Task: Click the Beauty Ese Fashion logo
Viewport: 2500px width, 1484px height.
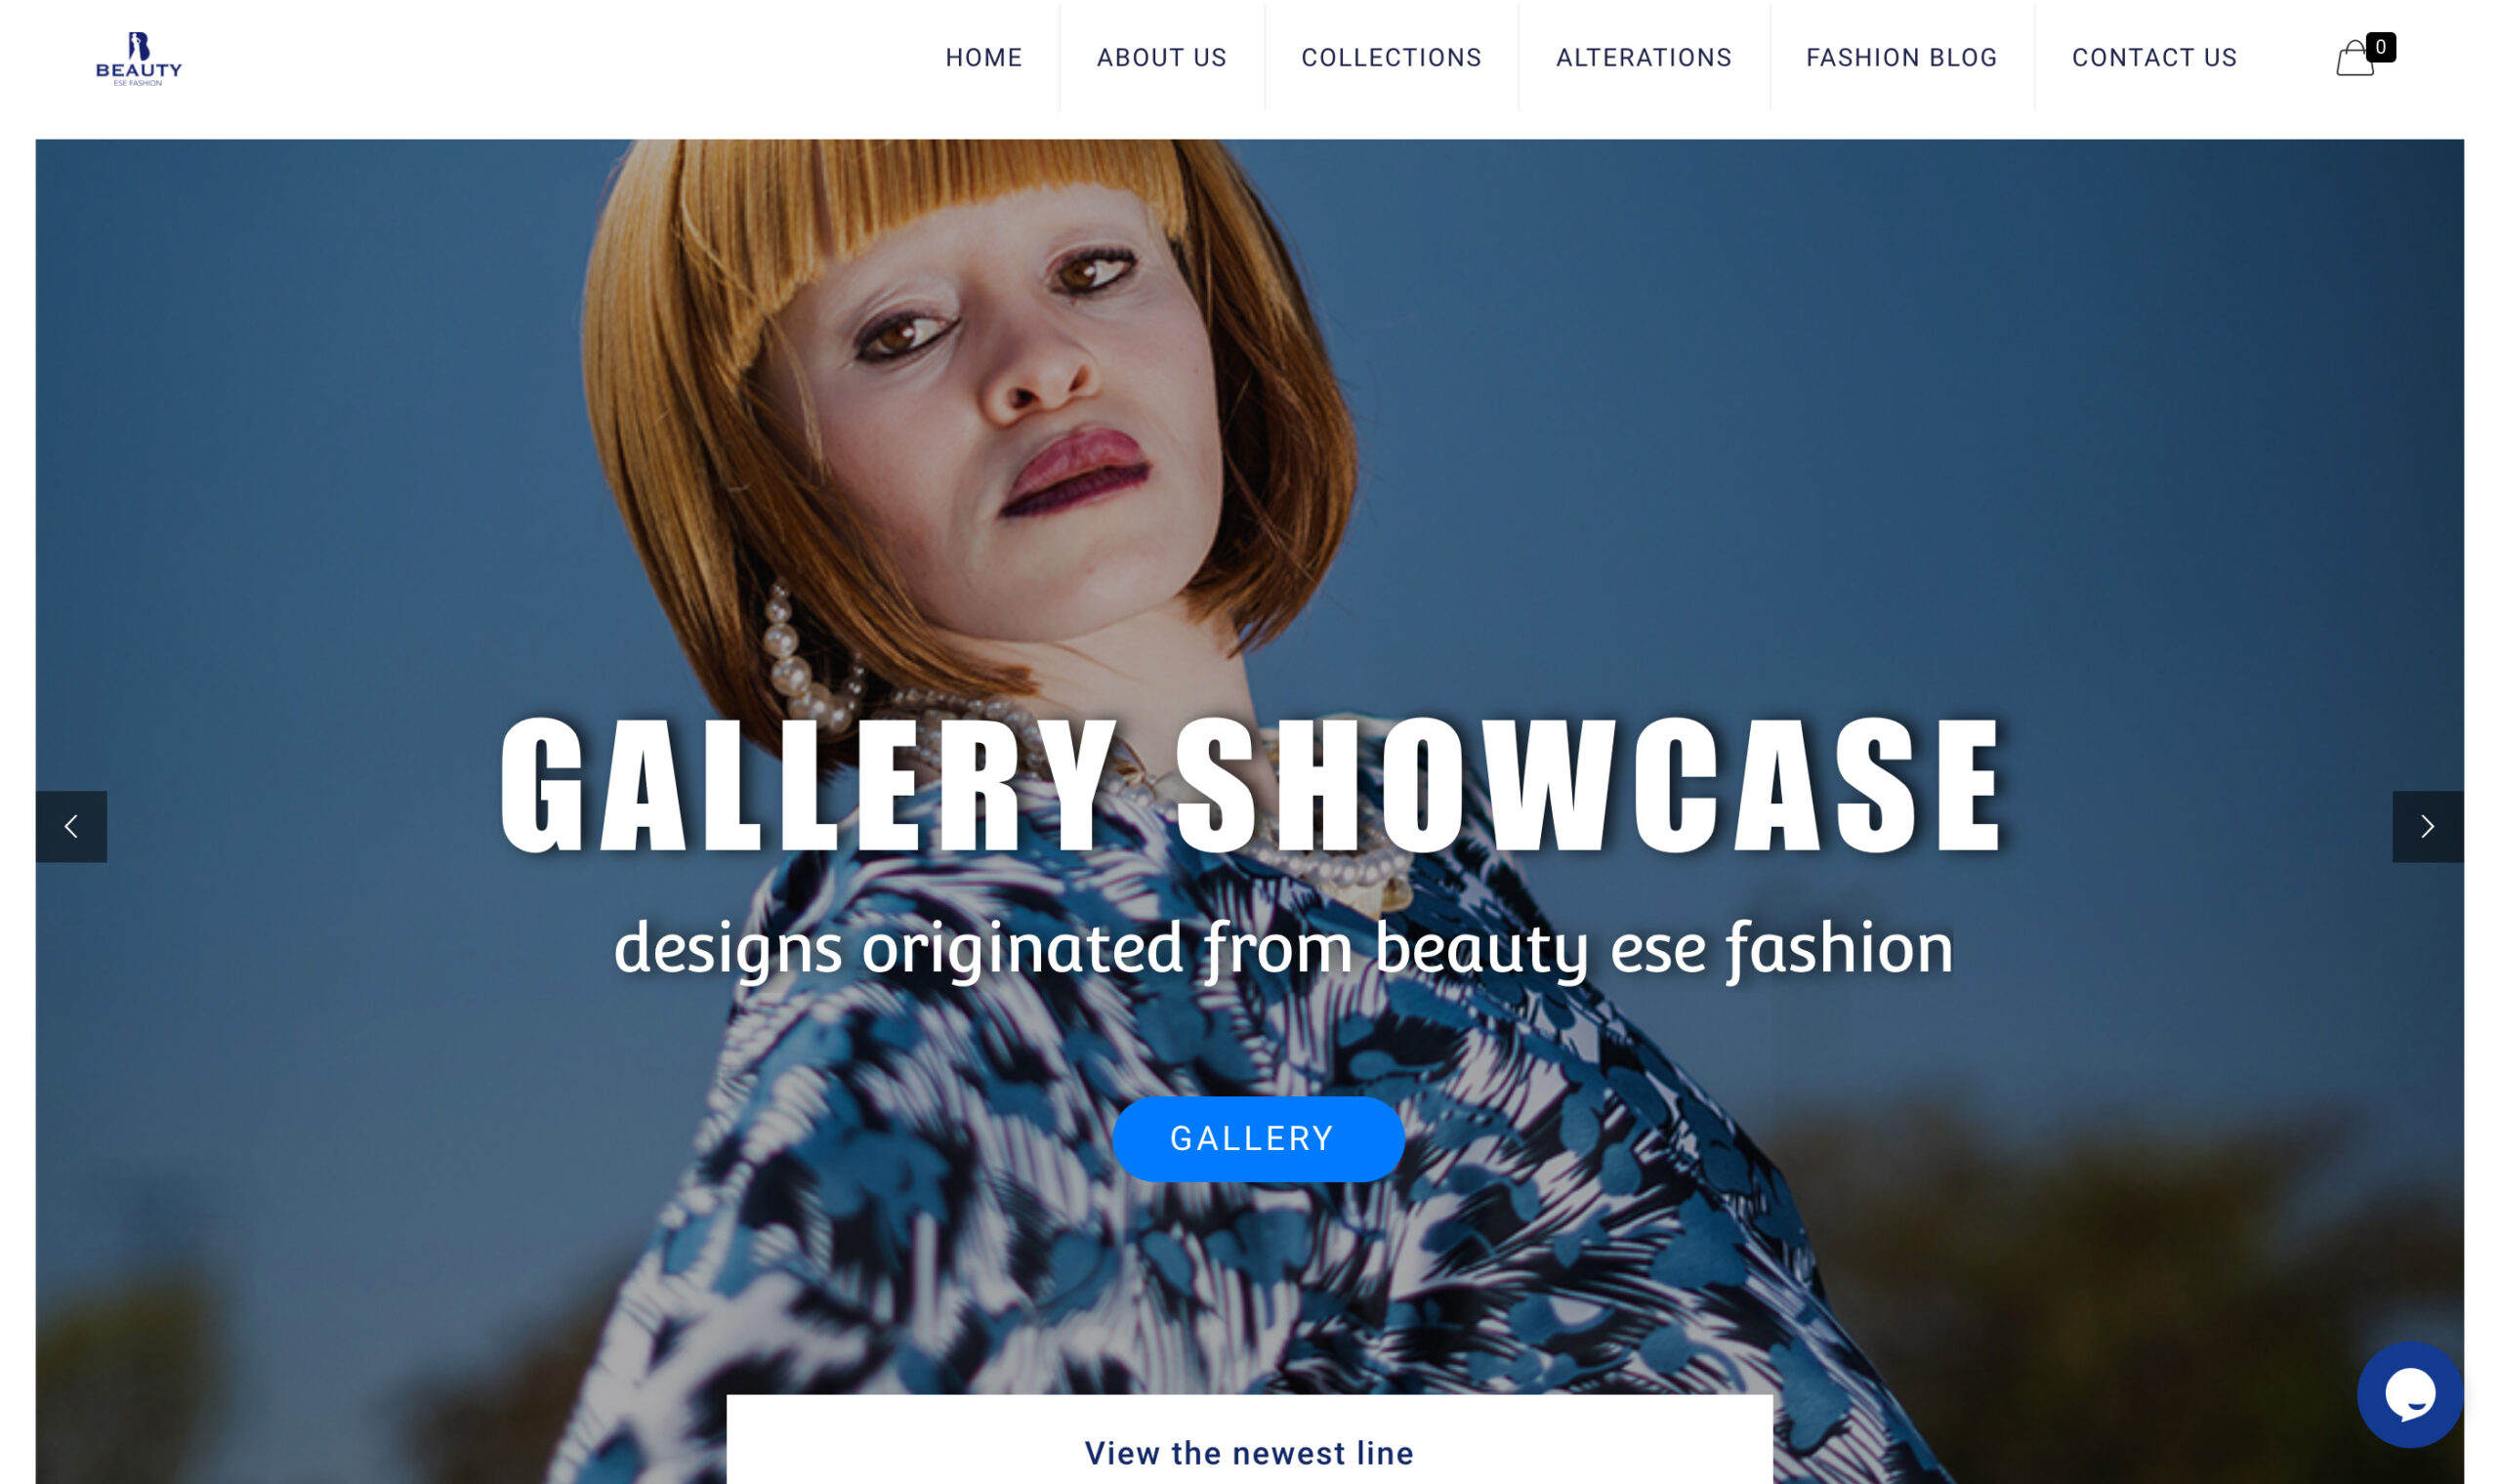Action: 139,58
